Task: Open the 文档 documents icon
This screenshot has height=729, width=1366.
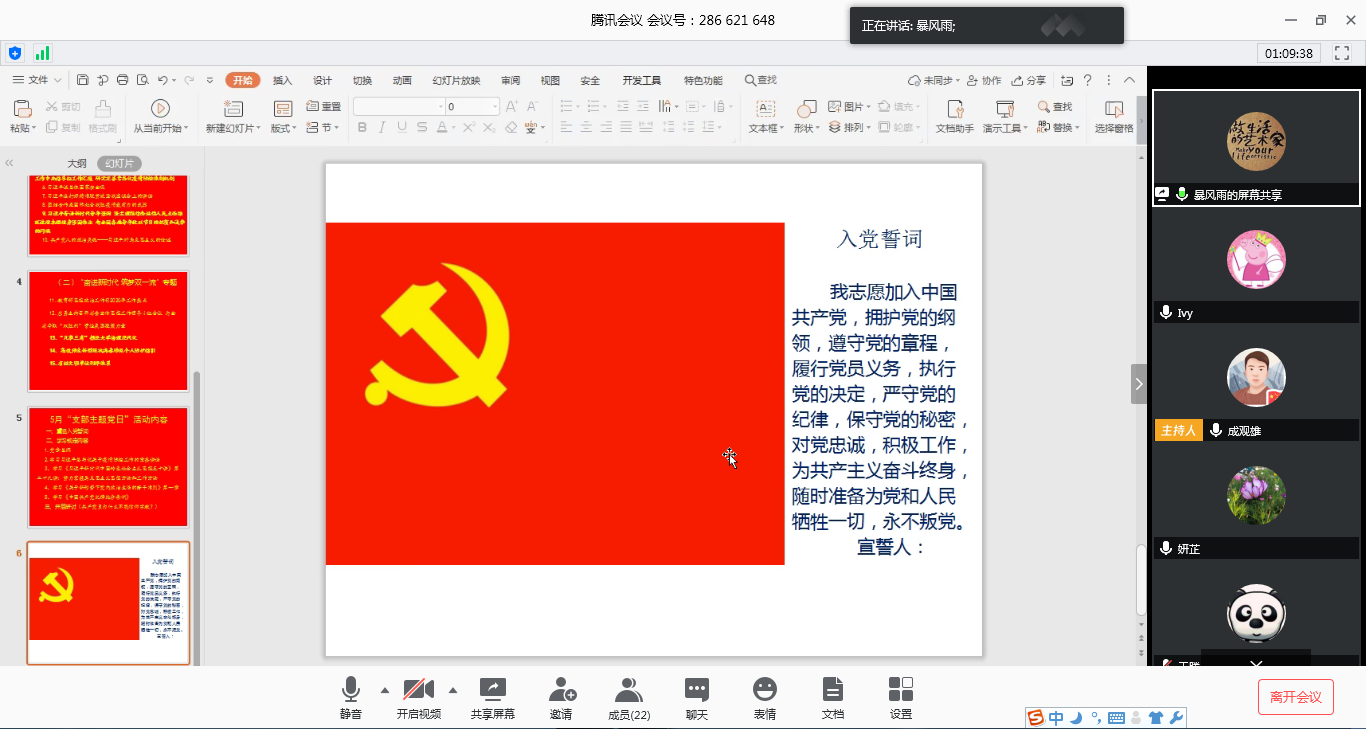Action: click(832, 690)
